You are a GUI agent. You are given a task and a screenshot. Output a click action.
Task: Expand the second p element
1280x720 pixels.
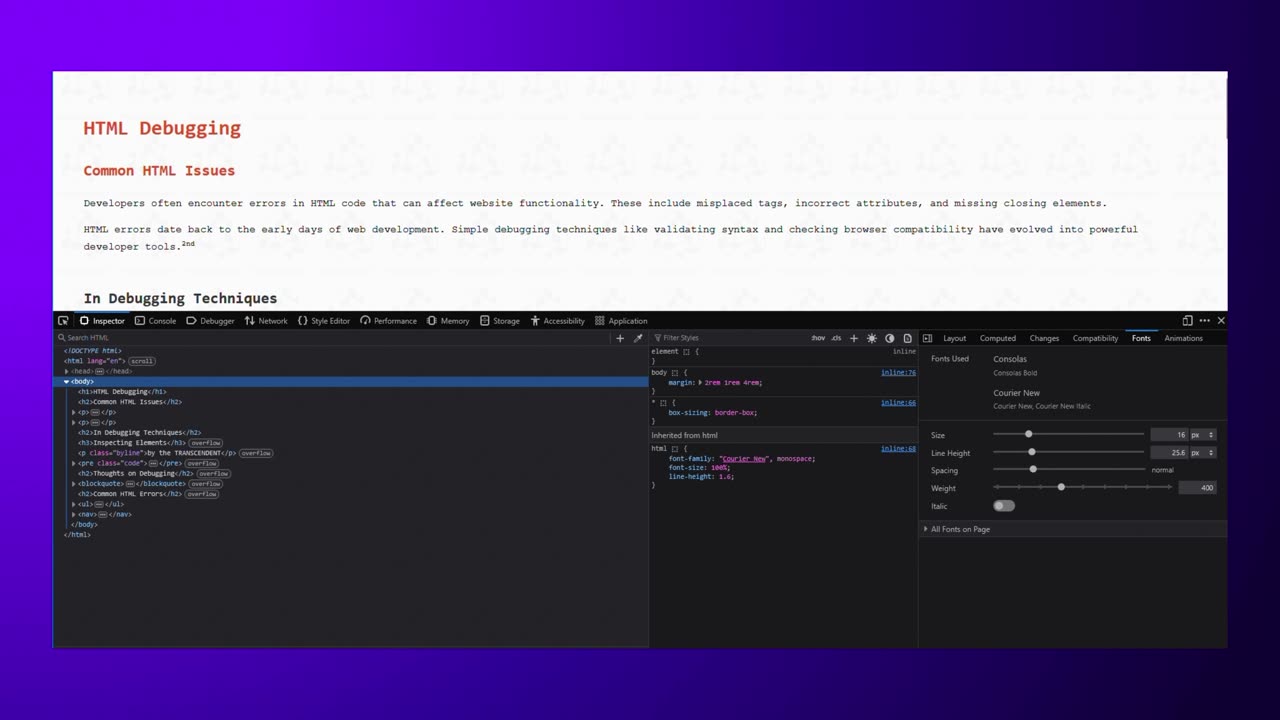coord(74,422)
